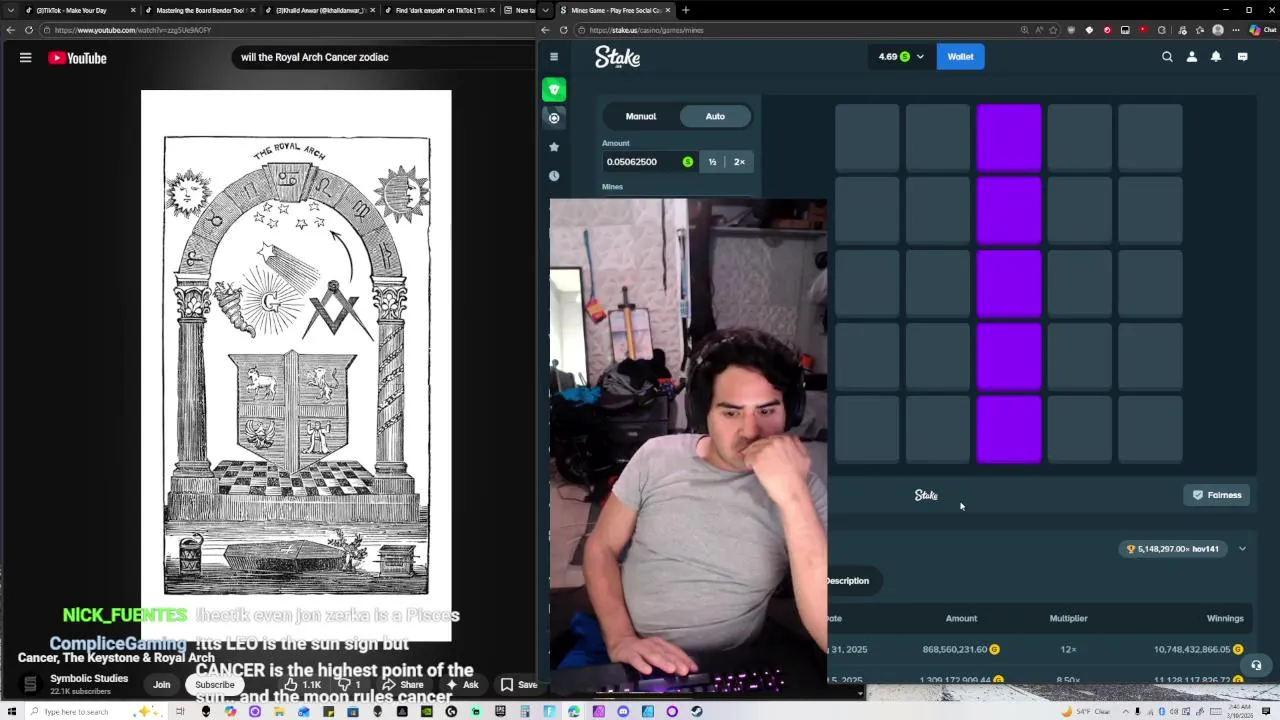The height and width of the screenshot is (720, 1280).
Task: Click the 12× multiplier cell
Action: (x=1068, y=649)
